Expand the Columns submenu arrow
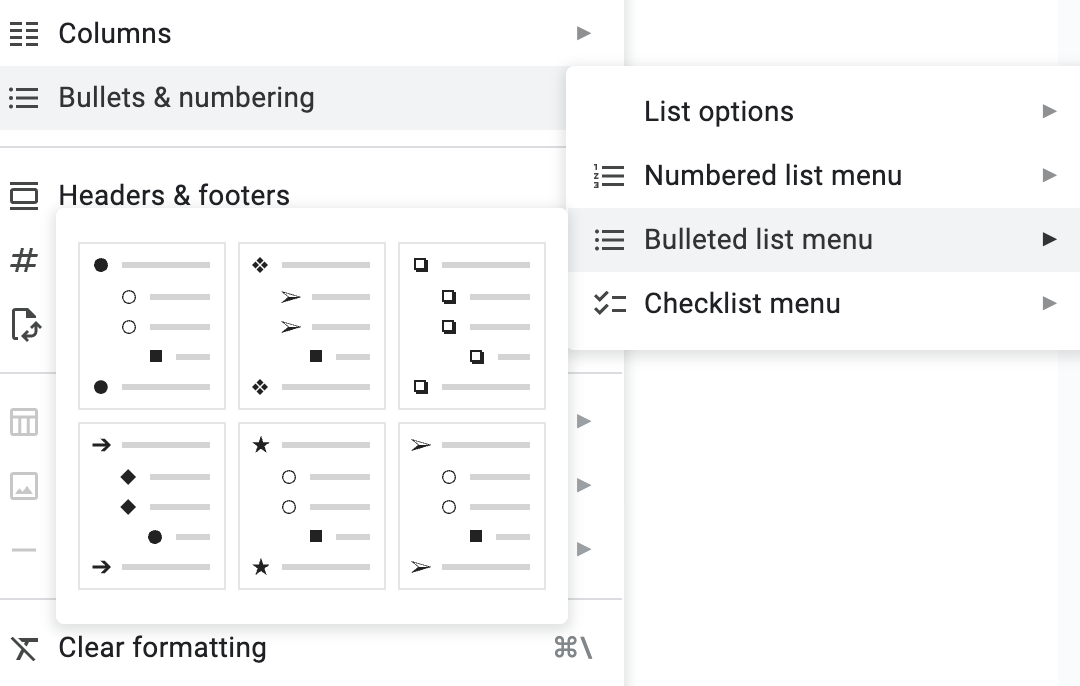 tap(583, 33)
